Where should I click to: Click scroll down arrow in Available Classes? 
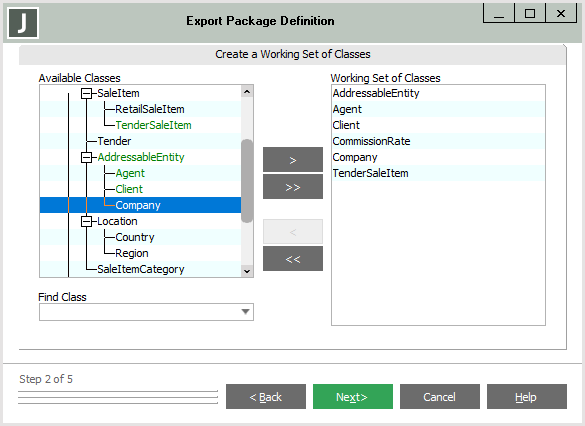[247, 271]
